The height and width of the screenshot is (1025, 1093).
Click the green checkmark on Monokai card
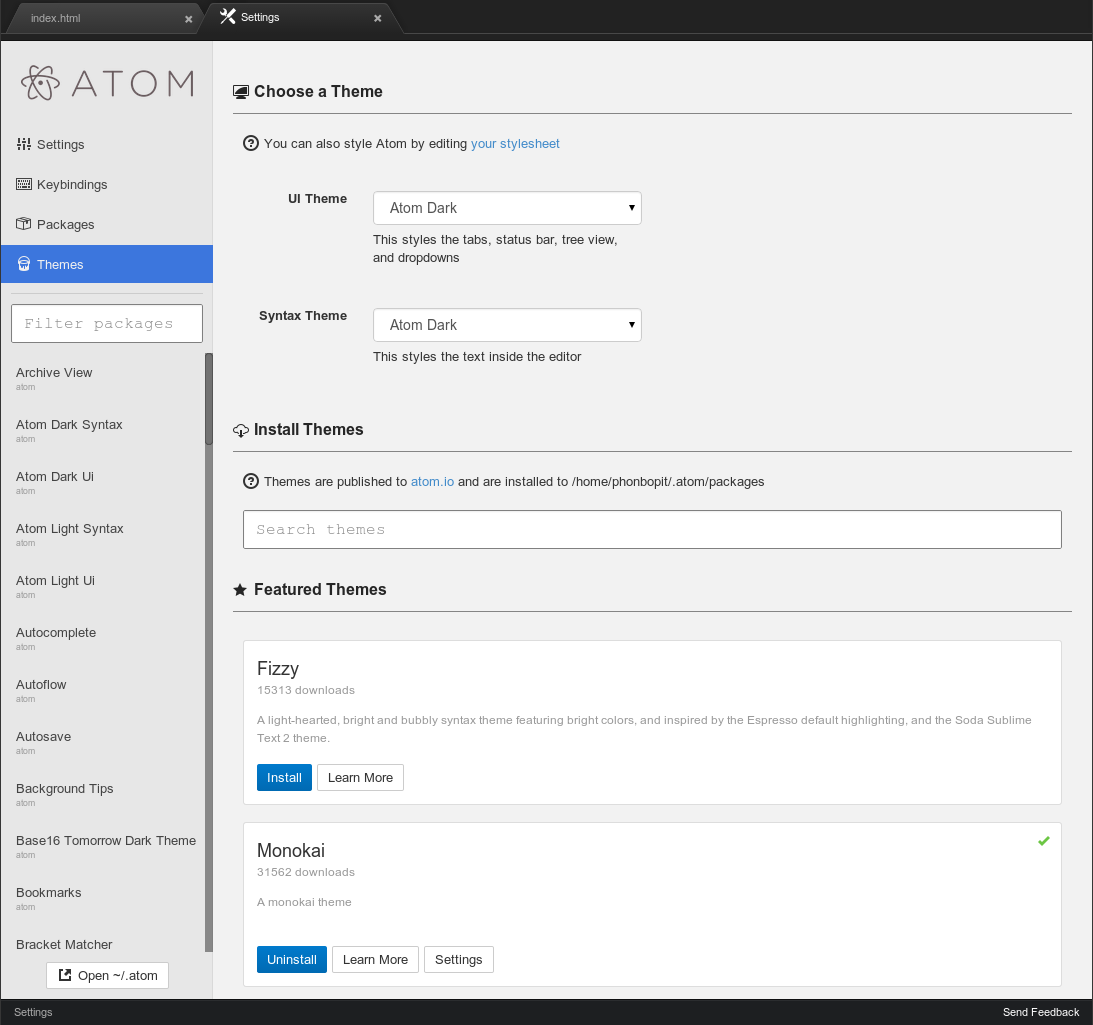(1044, 841)
